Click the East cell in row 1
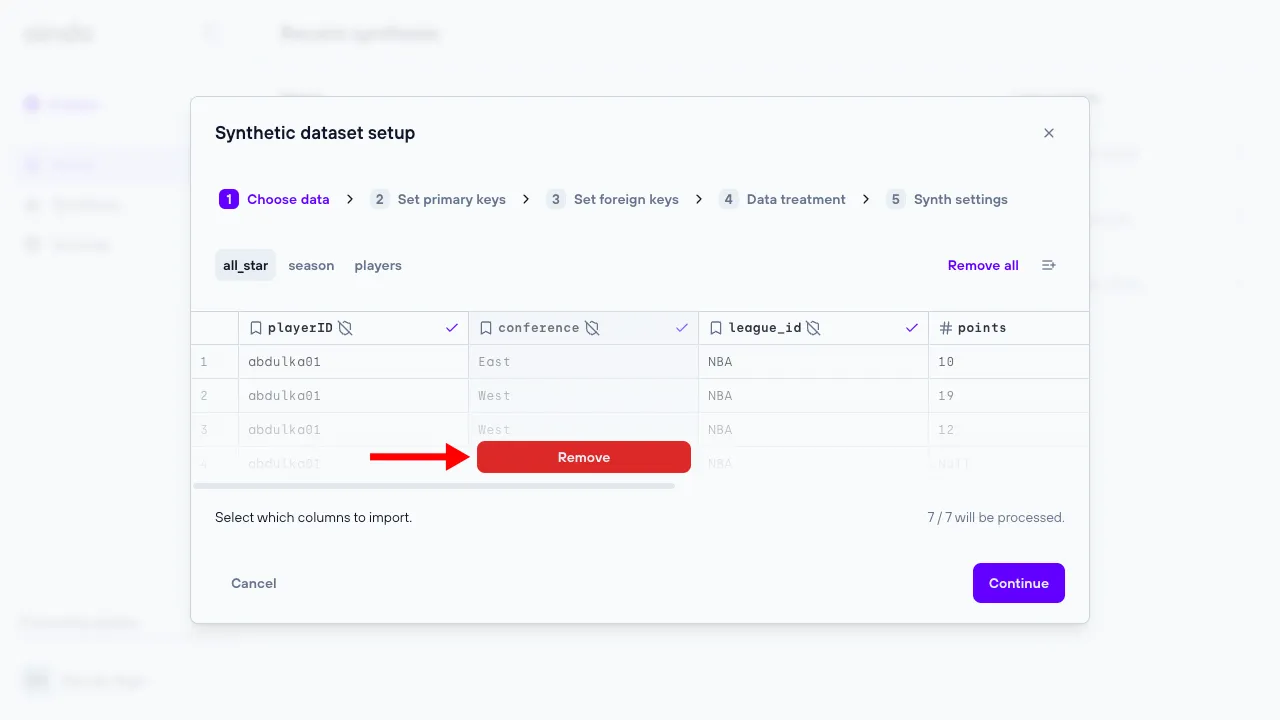Viewport: 1280px width, 720px height. [583, 362]
